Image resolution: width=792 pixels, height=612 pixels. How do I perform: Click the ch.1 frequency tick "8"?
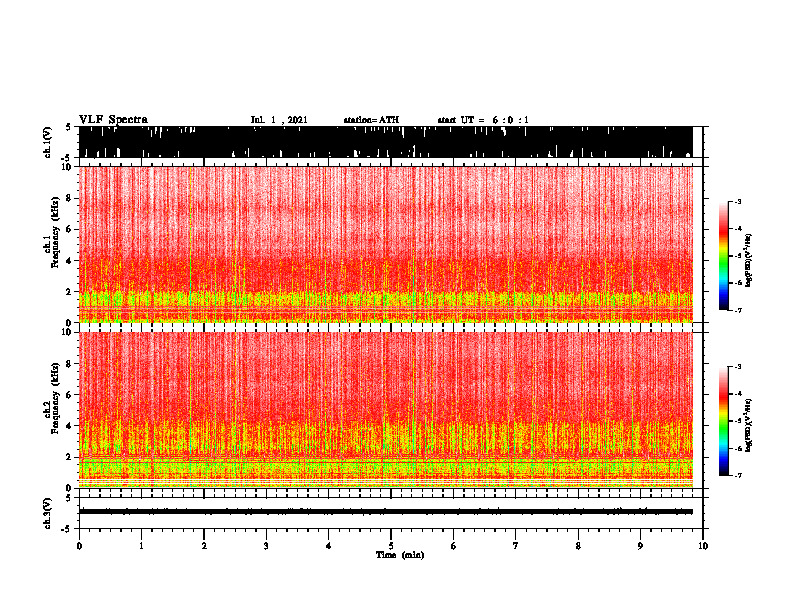(x=69, y=198)
